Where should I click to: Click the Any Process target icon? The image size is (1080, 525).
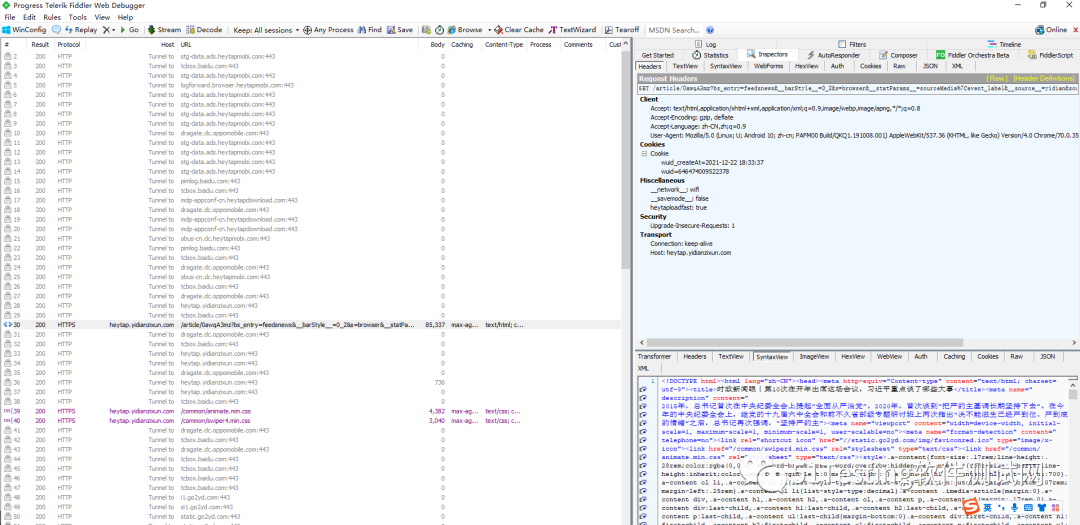click(x=308, y=30)
